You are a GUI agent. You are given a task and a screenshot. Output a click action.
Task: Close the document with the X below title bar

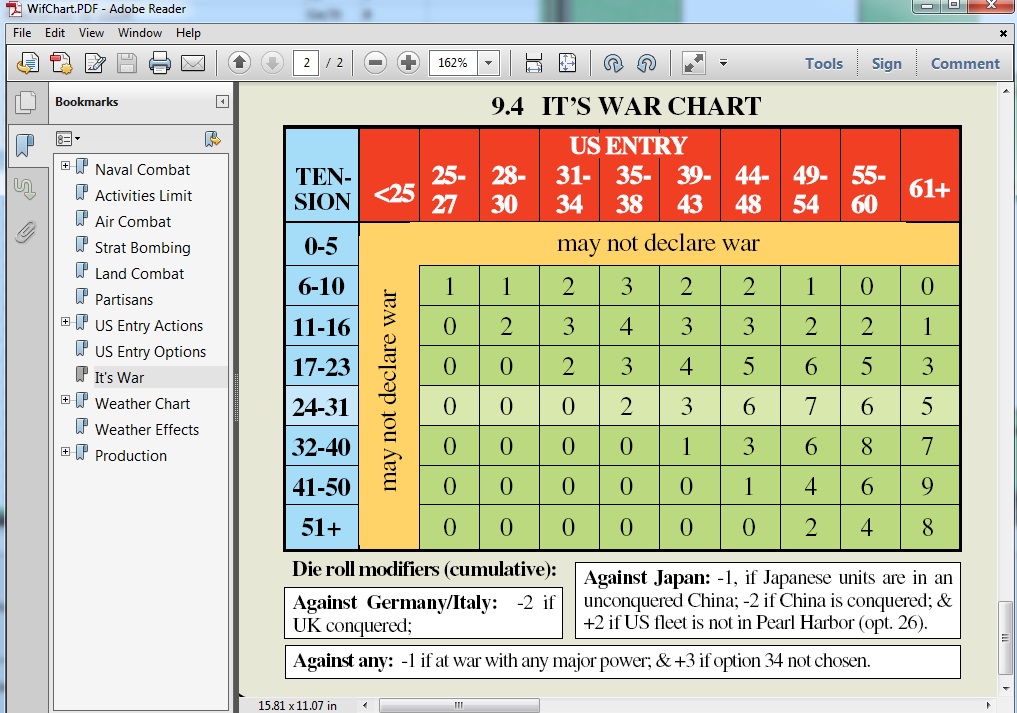point(1003,33)
